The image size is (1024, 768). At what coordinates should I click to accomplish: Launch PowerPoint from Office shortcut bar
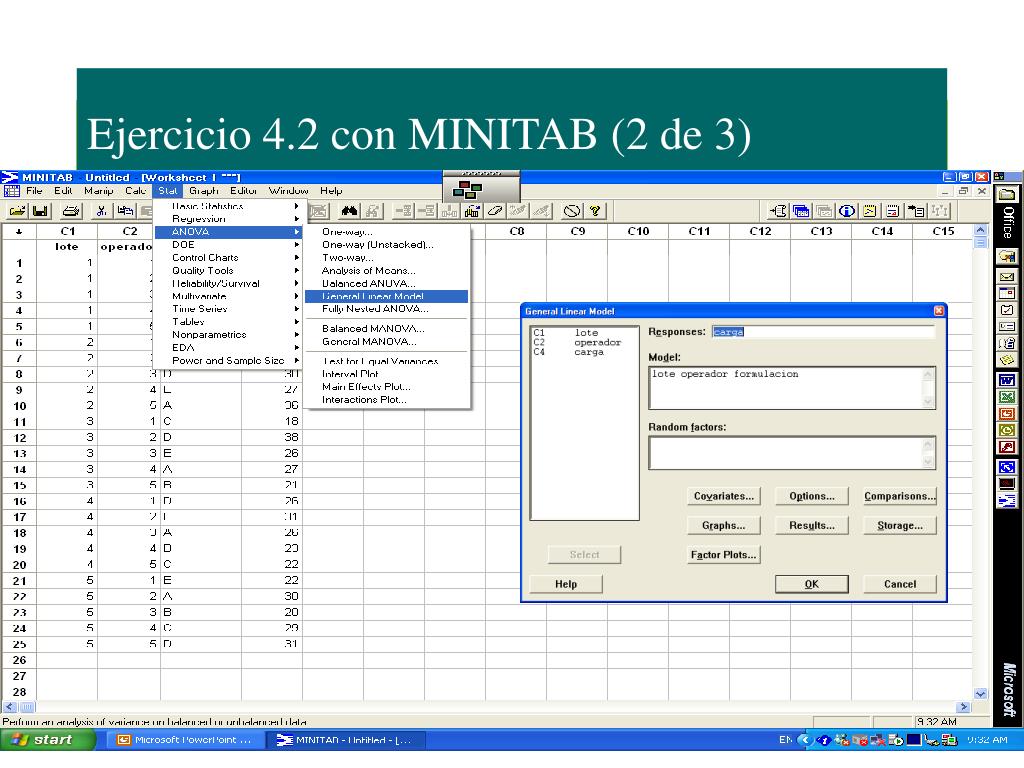click(1007, 414)
